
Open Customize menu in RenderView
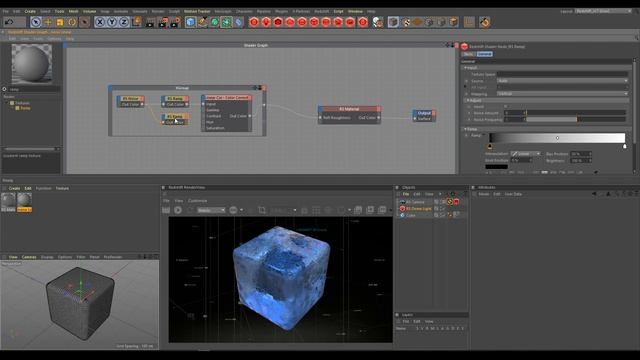[198, 201]
